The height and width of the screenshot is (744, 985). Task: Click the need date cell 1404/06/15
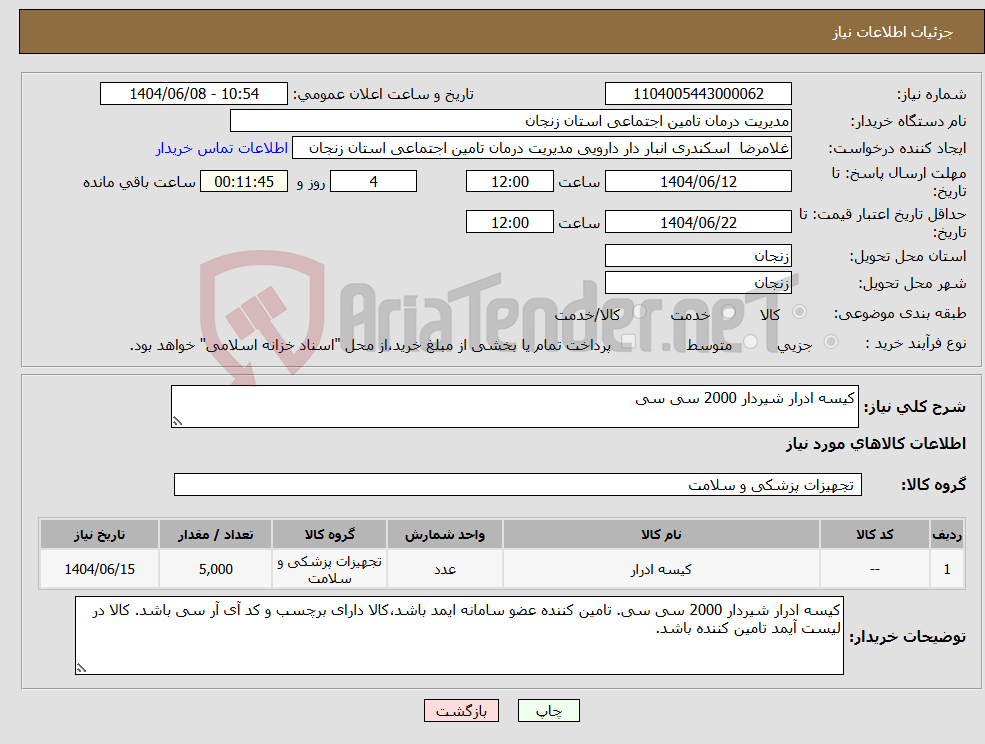(x=99, y=569)
